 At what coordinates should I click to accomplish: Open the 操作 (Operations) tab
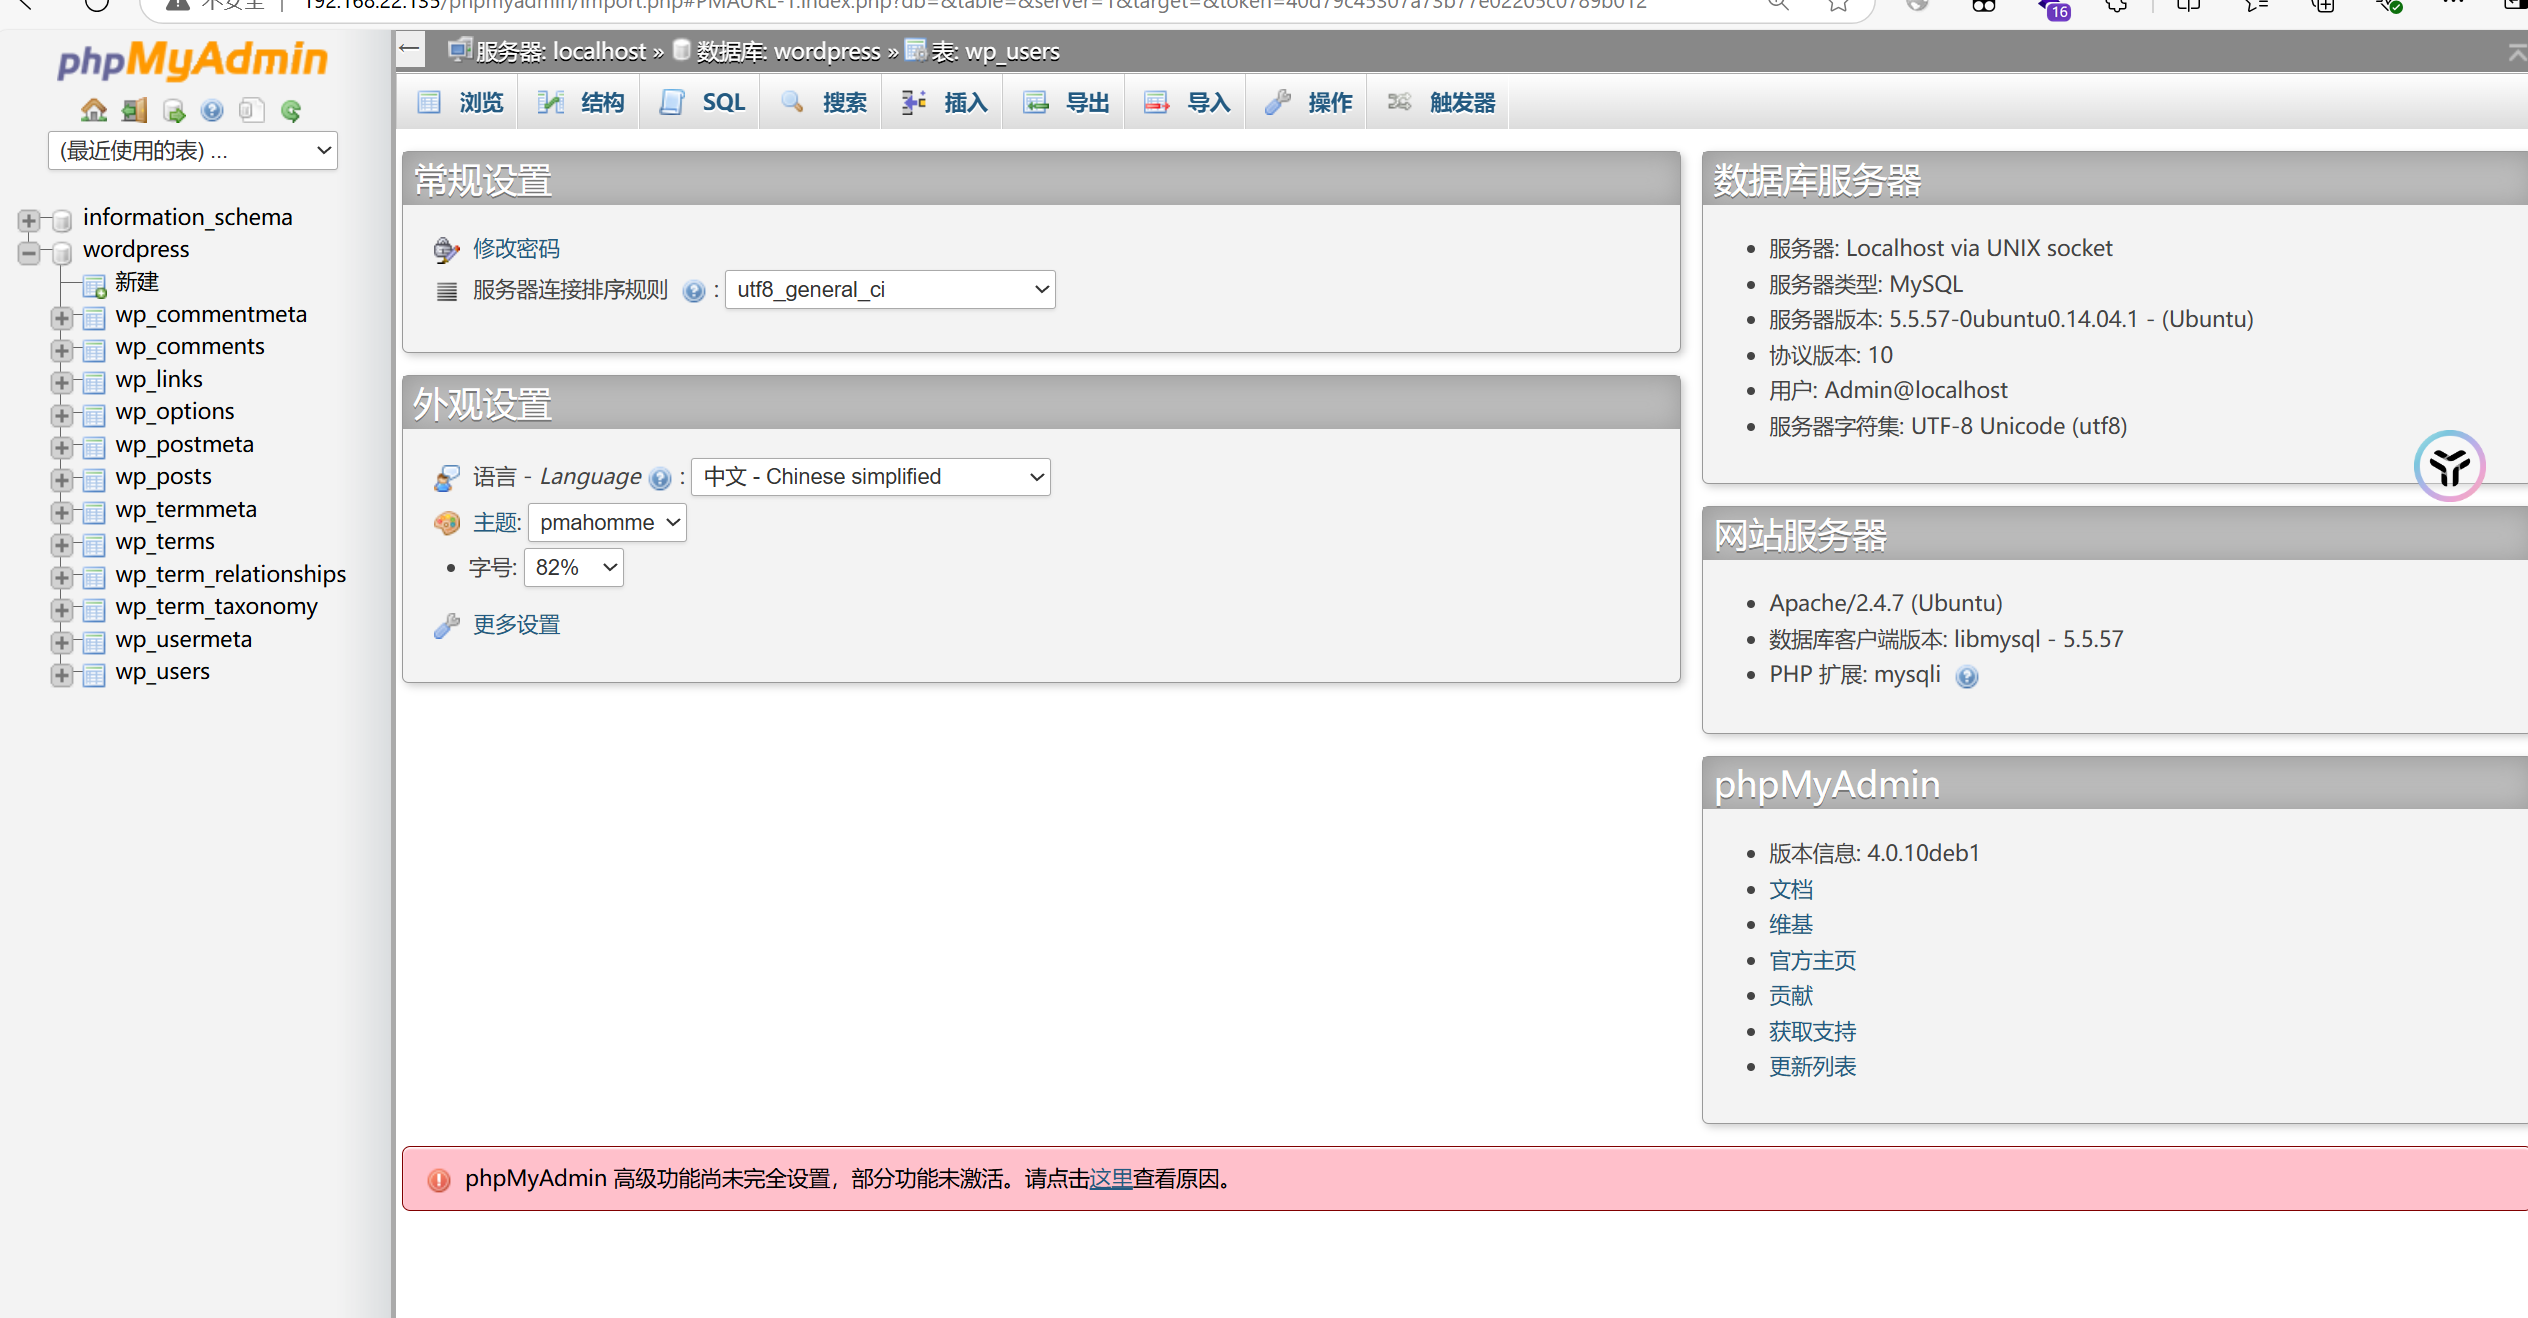1308,102
